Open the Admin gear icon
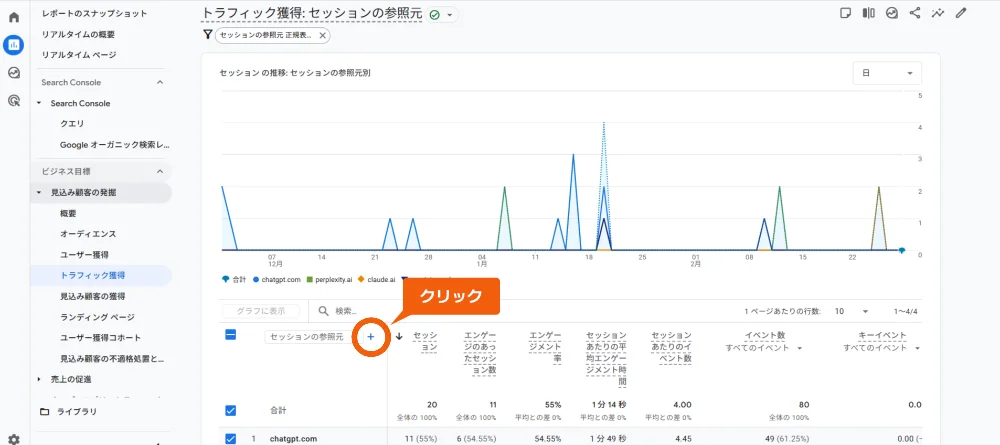This screenshot has height=445, width=1000. coord(14,438)
